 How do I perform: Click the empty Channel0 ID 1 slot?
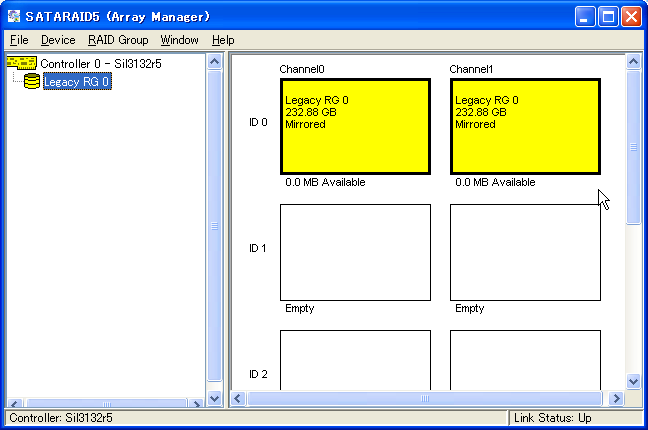355,252
